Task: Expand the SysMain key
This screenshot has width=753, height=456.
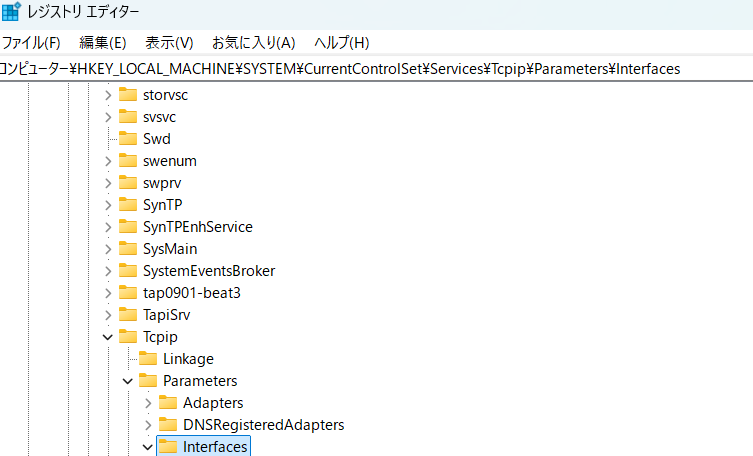Action: [x=108, y=249]
